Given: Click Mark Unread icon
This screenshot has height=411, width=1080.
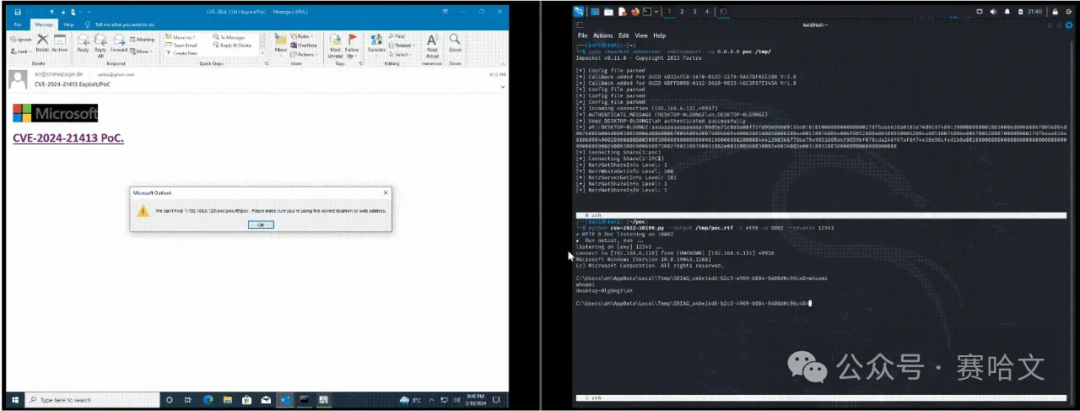Looking at the screenshot, I should (x=335, y=45).
